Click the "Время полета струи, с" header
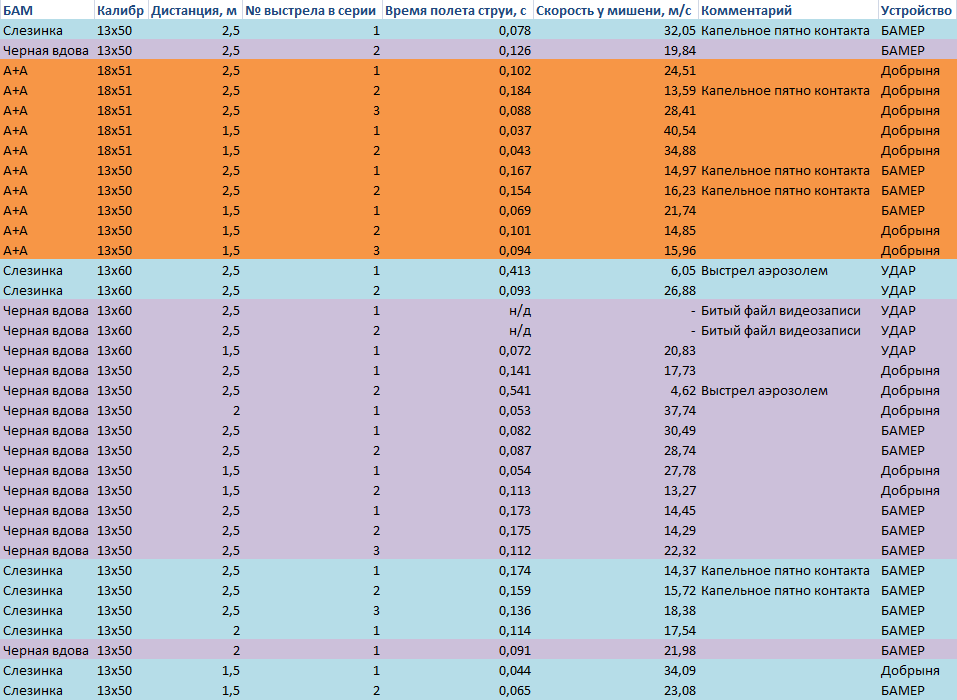957x700 pixels. pos(456,11)
